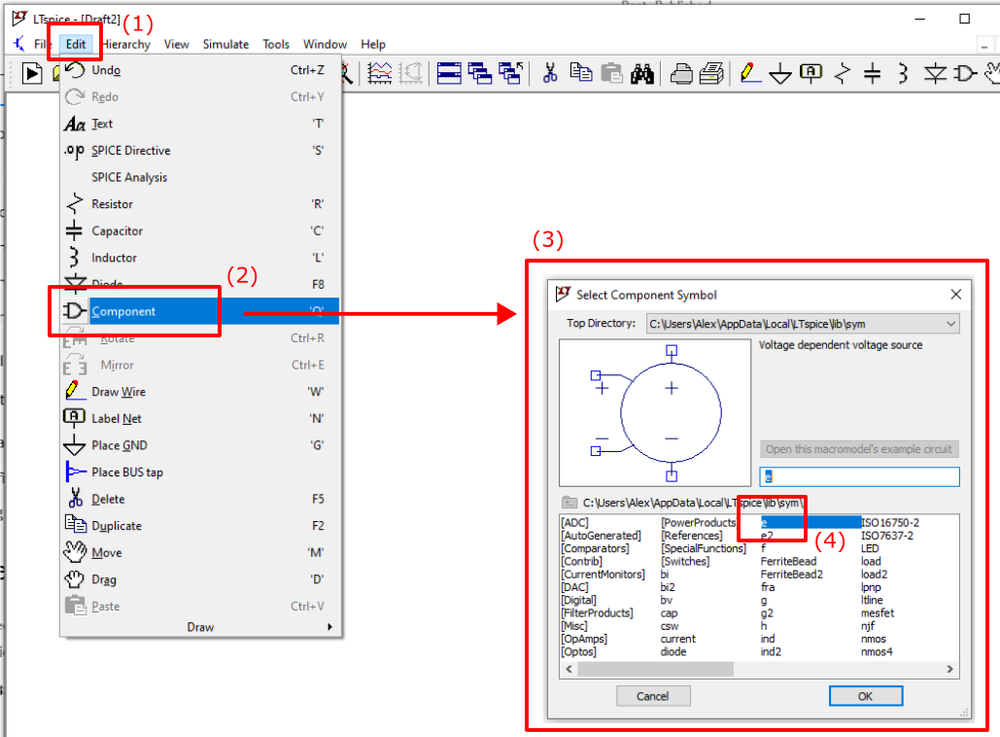Click the symbol list scrollbar left arrow
The height and width of the screenshot is (737, 1000).
point(569,669)
